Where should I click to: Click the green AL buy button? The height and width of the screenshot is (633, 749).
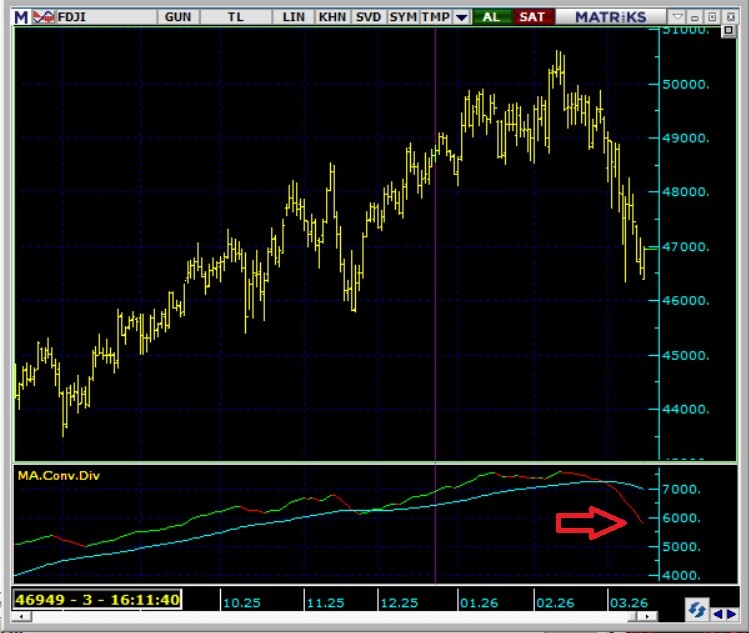(x=491, y=17)
